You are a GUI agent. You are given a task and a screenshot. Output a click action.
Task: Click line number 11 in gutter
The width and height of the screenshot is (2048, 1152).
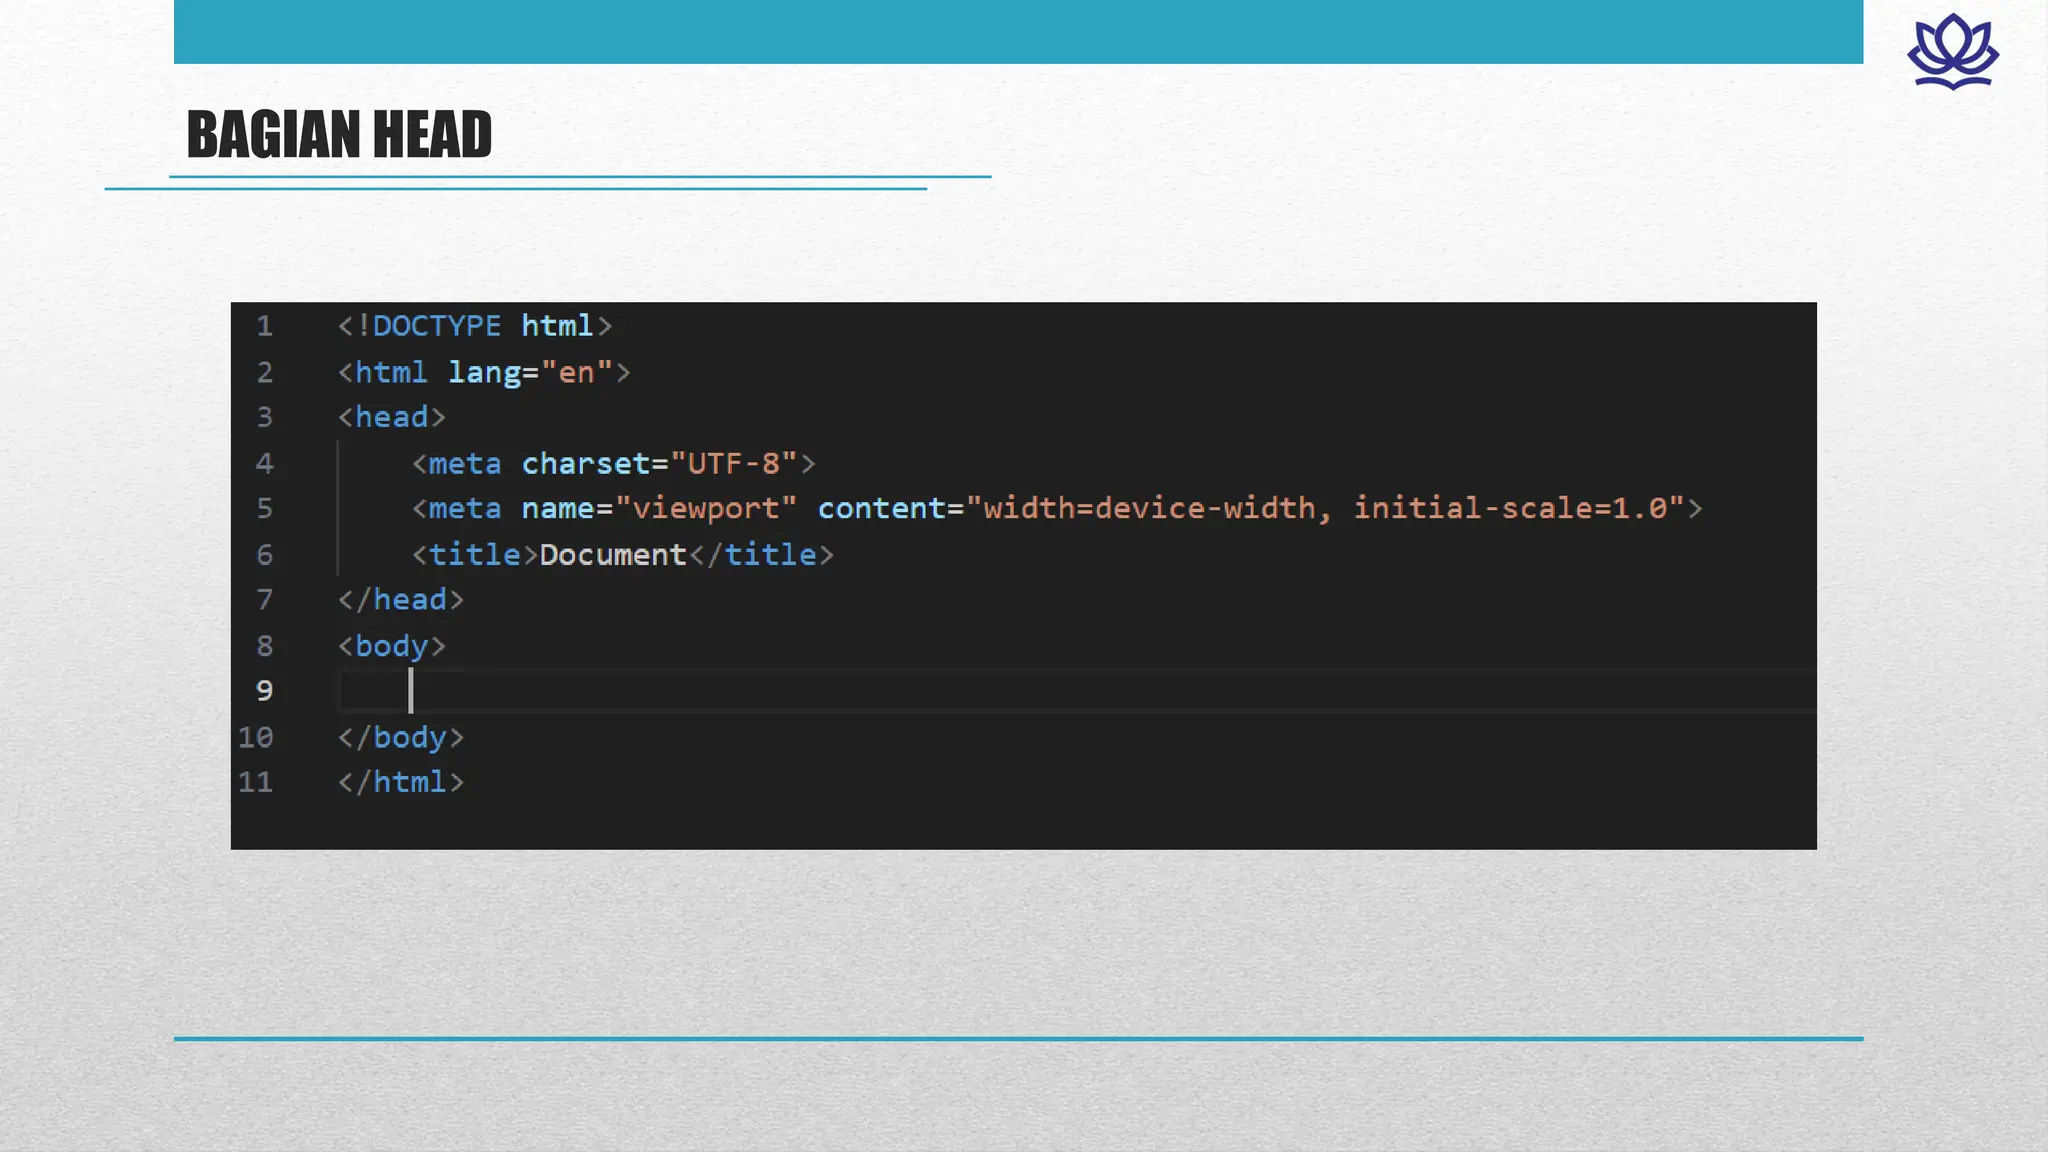(x=255, y=782)
